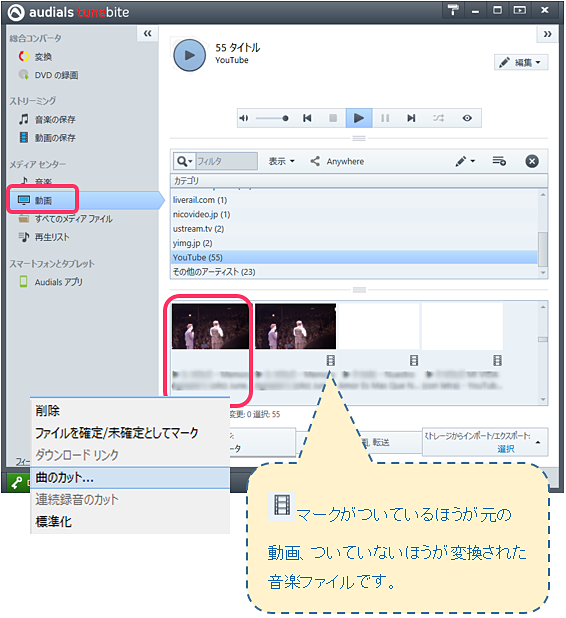The image size is (566, 618).
Task: Mute the speaker volume icon
Action: click(244, 118)
